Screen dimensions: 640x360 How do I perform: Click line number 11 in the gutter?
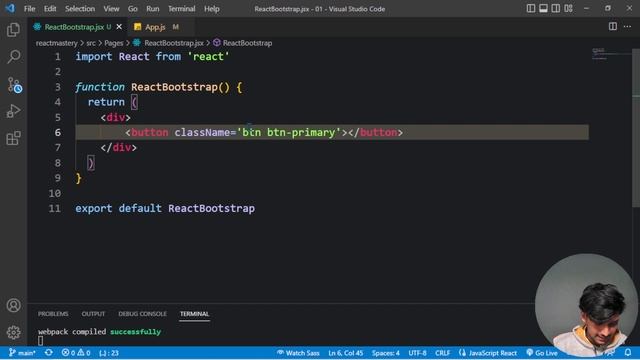click(x=54, y=209)
